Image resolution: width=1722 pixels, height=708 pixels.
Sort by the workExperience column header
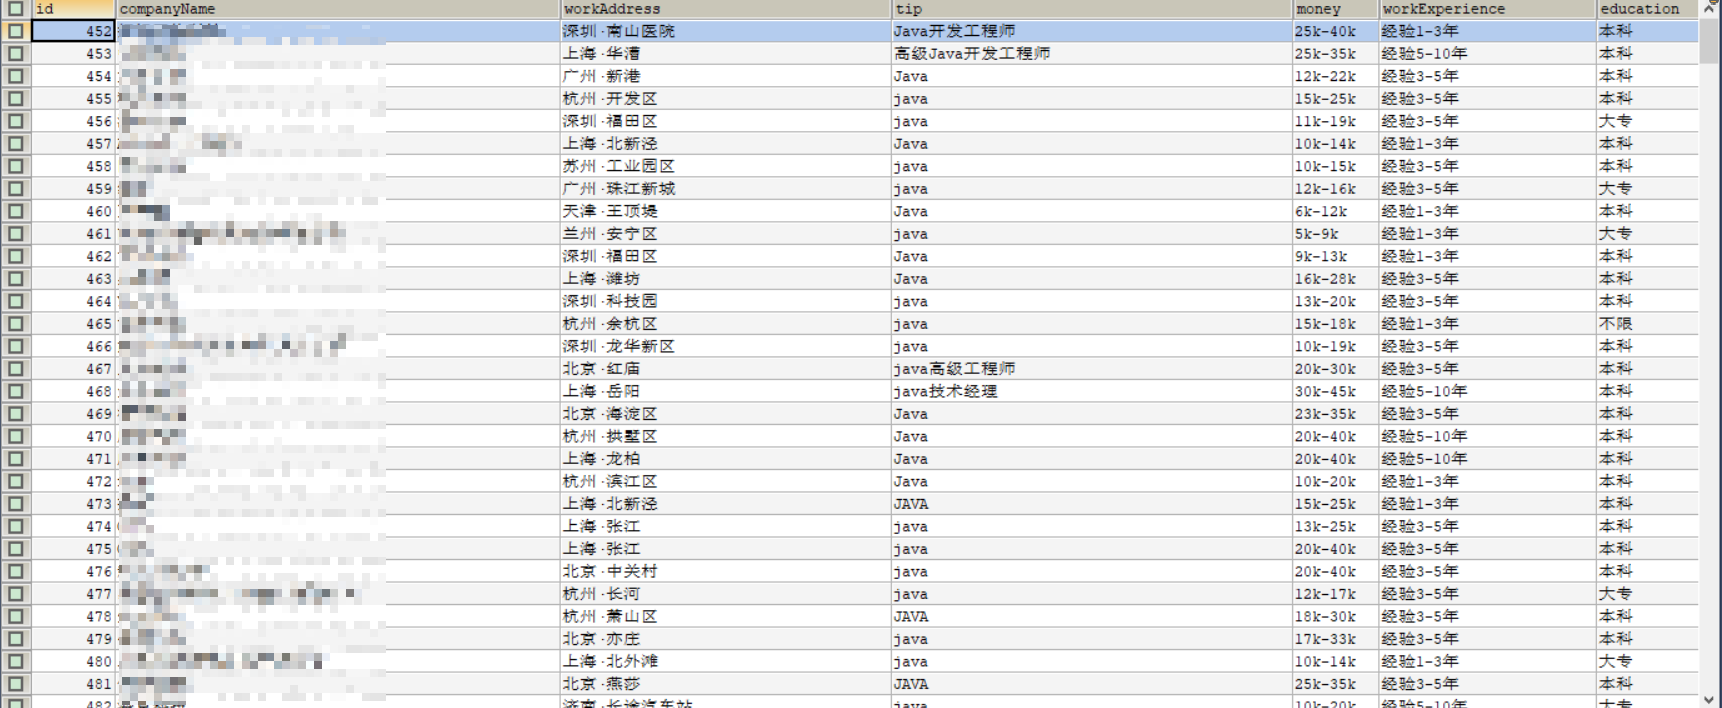click(1487, 9)
